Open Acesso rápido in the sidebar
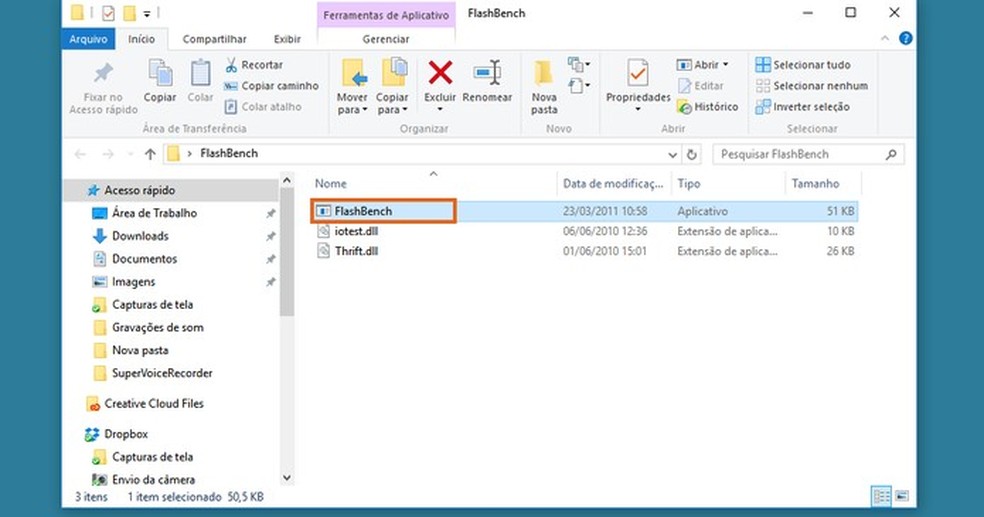The width and height of the screenshot is (984, 517). coord(139,190)
